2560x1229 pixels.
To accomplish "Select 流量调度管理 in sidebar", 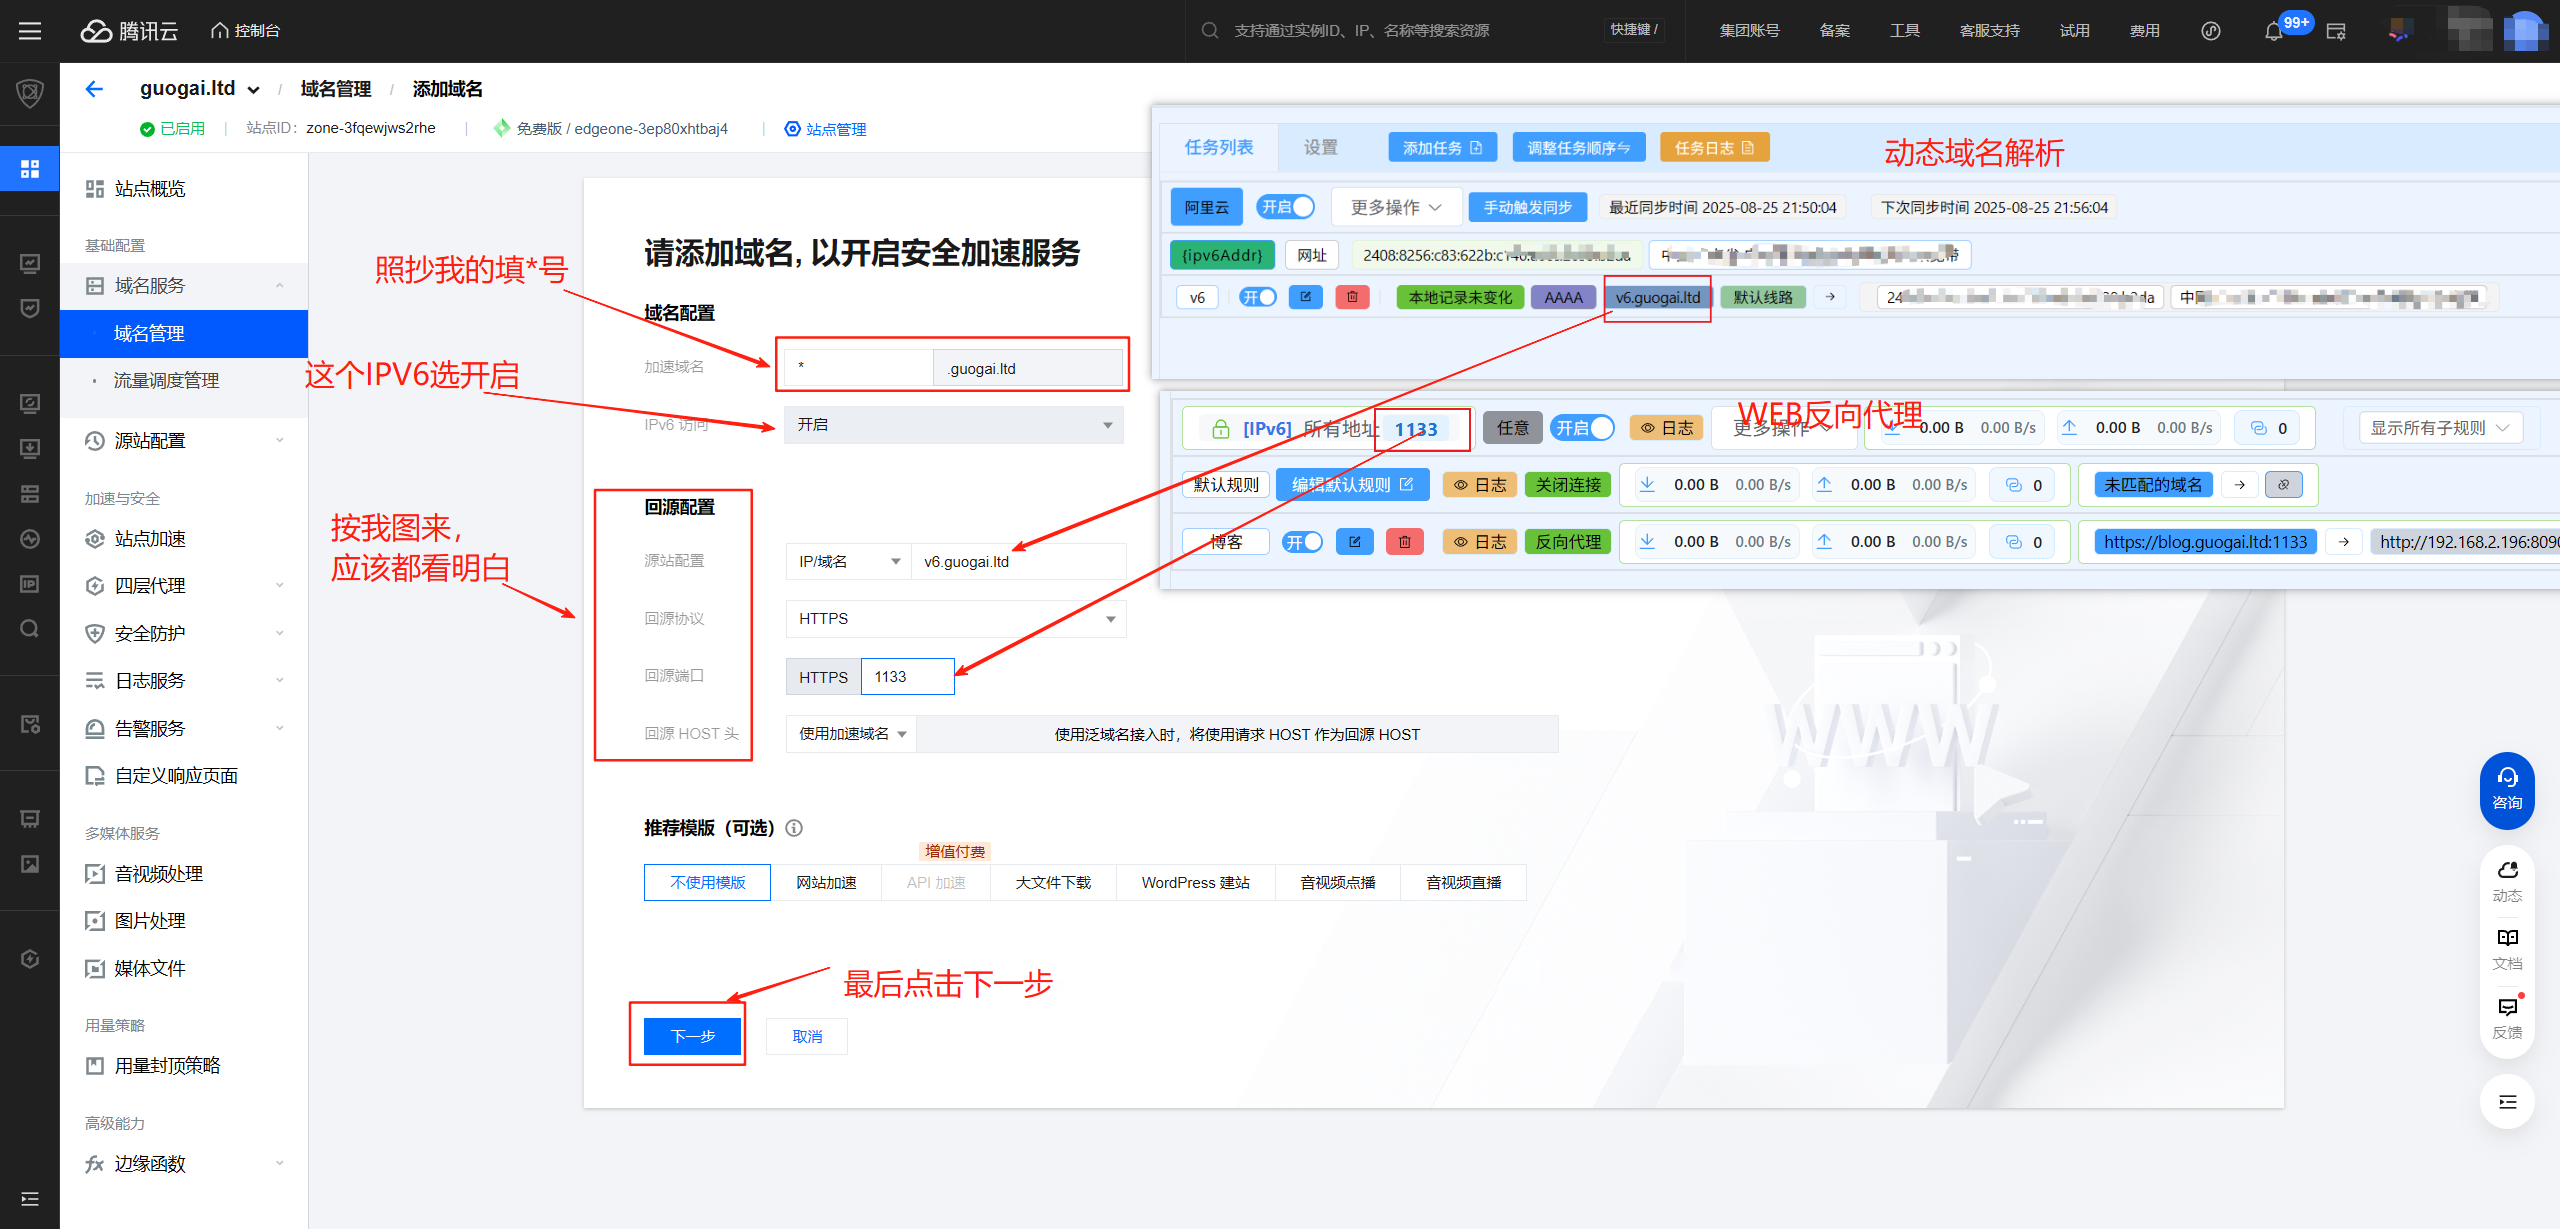I will [x=166, y=381].
